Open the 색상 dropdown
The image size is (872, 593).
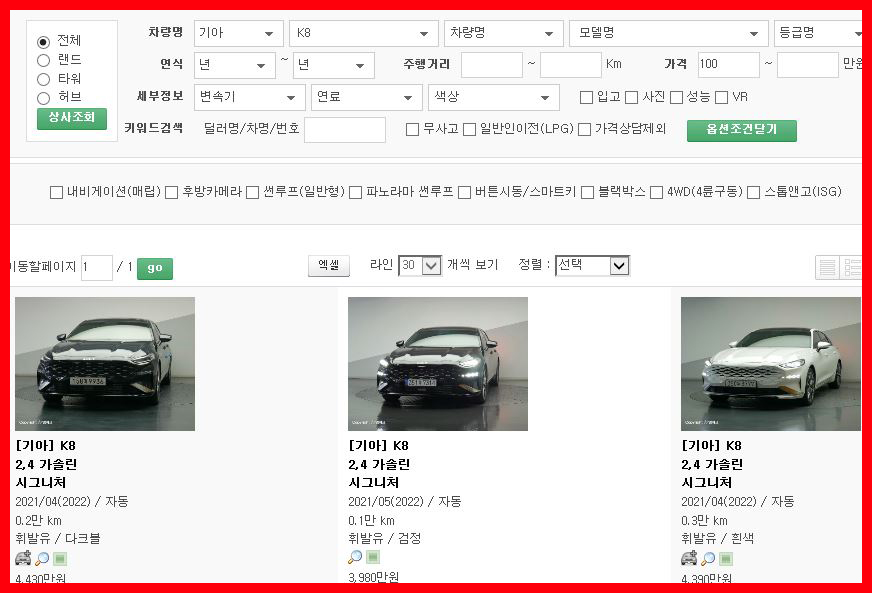(x=494, y=97)
